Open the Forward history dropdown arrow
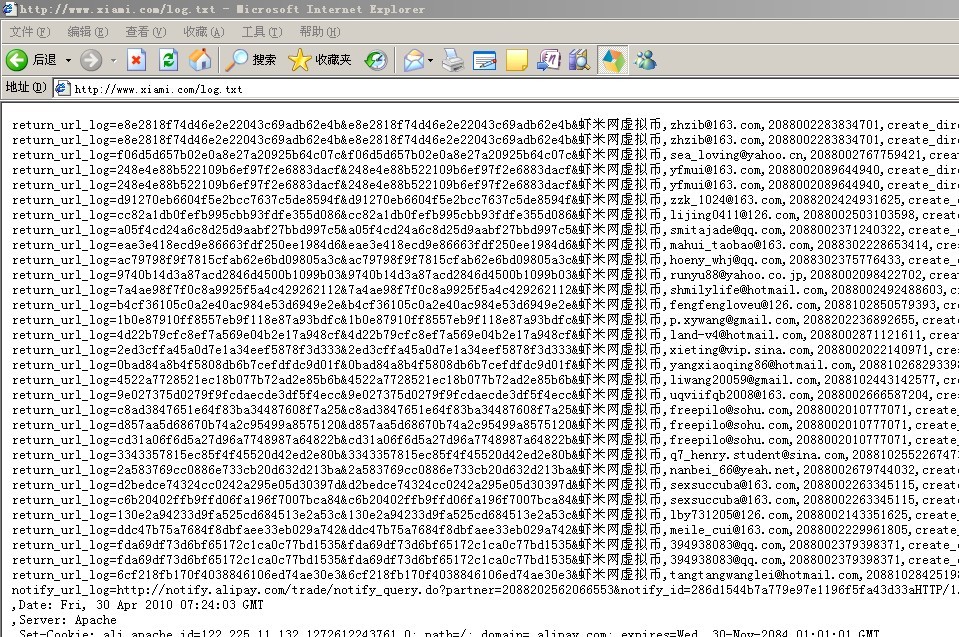Image resolution: width=959 pixels, height=637 pixels. click(x=113, y=60)
